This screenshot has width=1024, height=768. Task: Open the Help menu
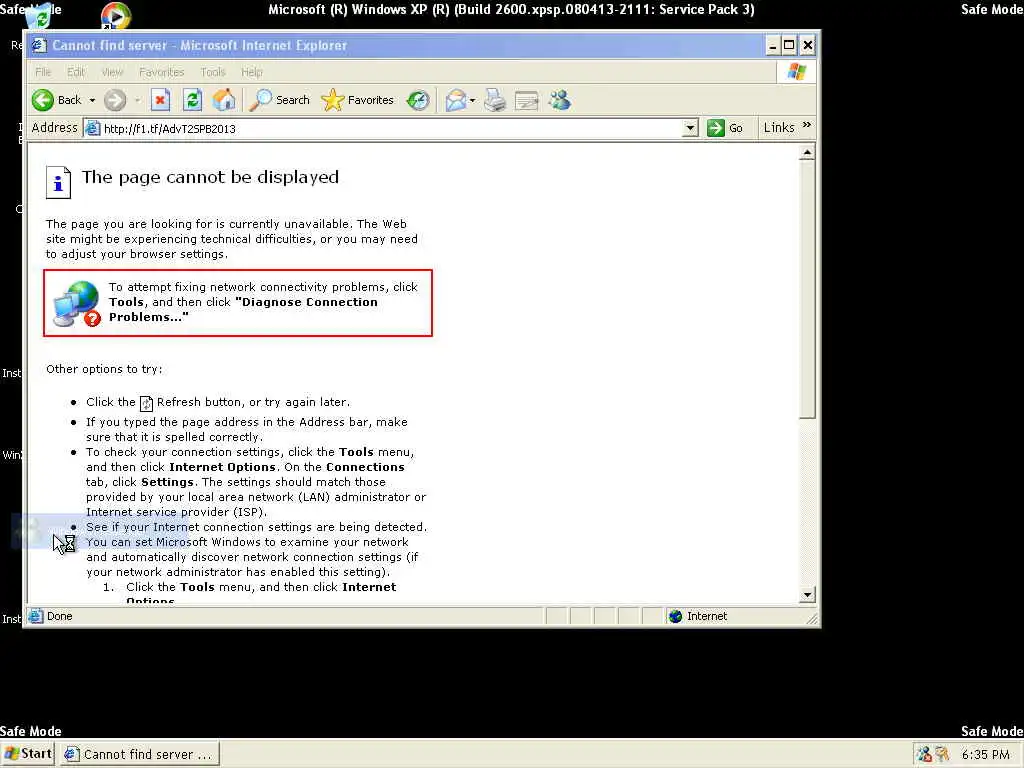pos(251,72)
